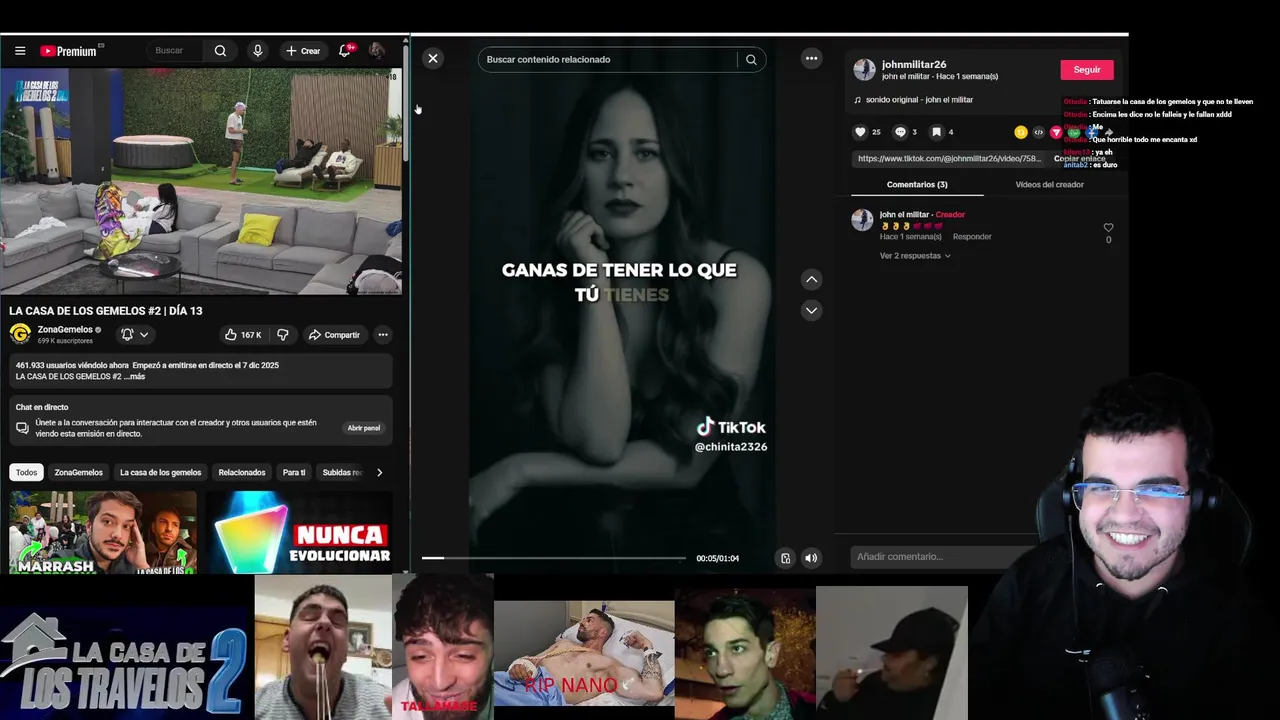This screenshot has width=1280, height=720.
Task: Like the TikTok video heart
Action: pos(860,132)
